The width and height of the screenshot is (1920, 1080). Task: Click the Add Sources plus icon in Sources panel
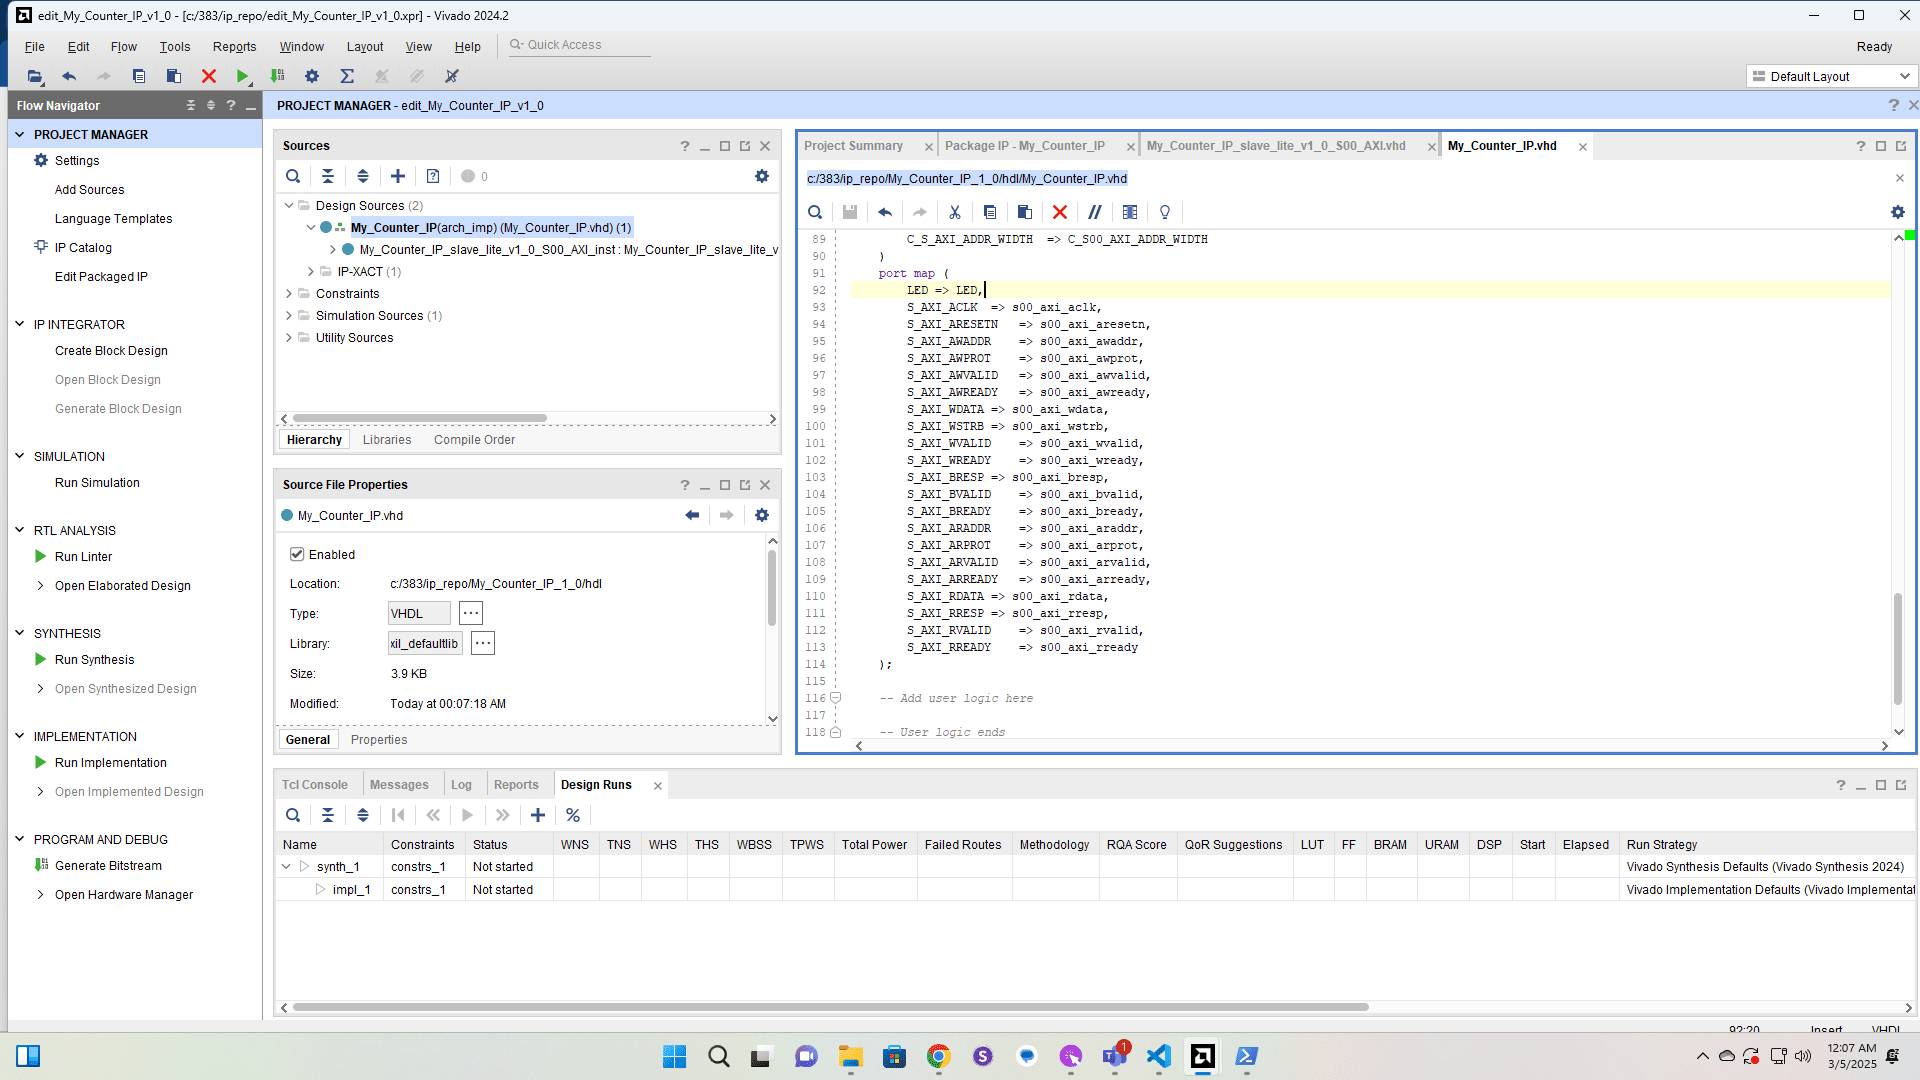[398, 176]
